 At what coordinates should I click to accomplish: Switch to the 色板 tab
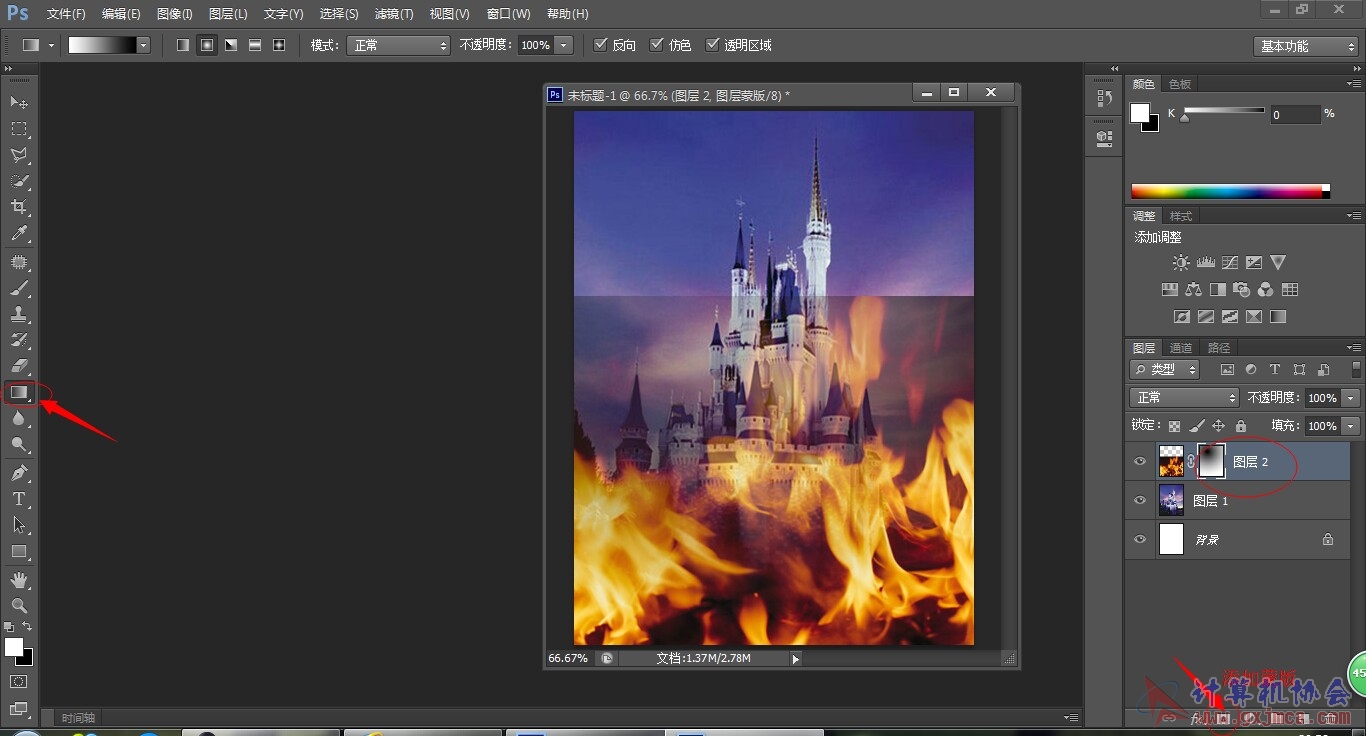[x=1180, y=84]
